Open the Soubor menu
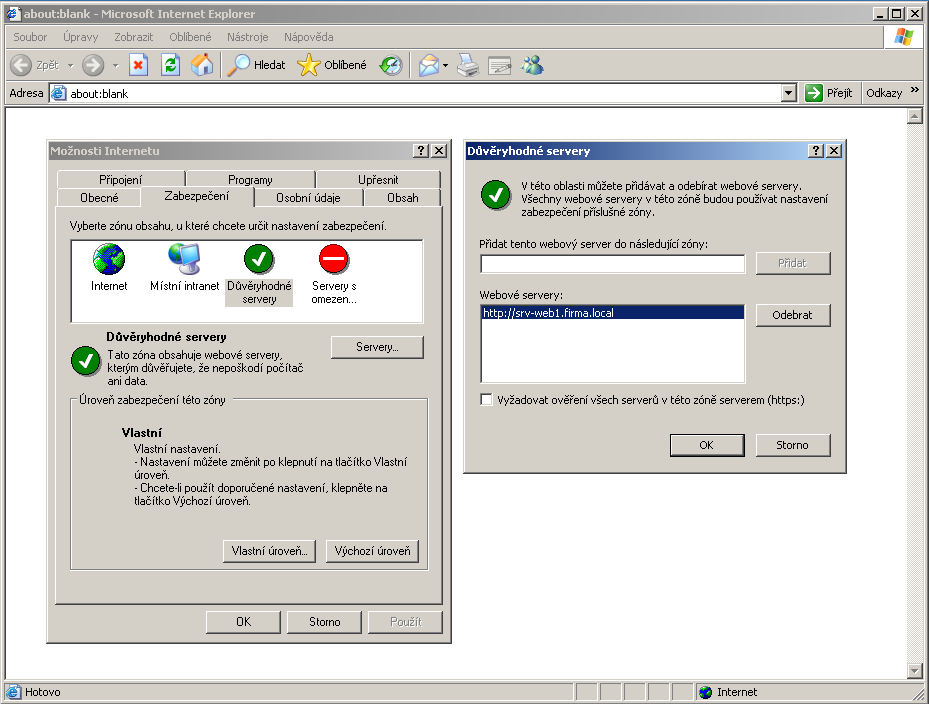Screen dimensions: 929x704 coord(30,37)
